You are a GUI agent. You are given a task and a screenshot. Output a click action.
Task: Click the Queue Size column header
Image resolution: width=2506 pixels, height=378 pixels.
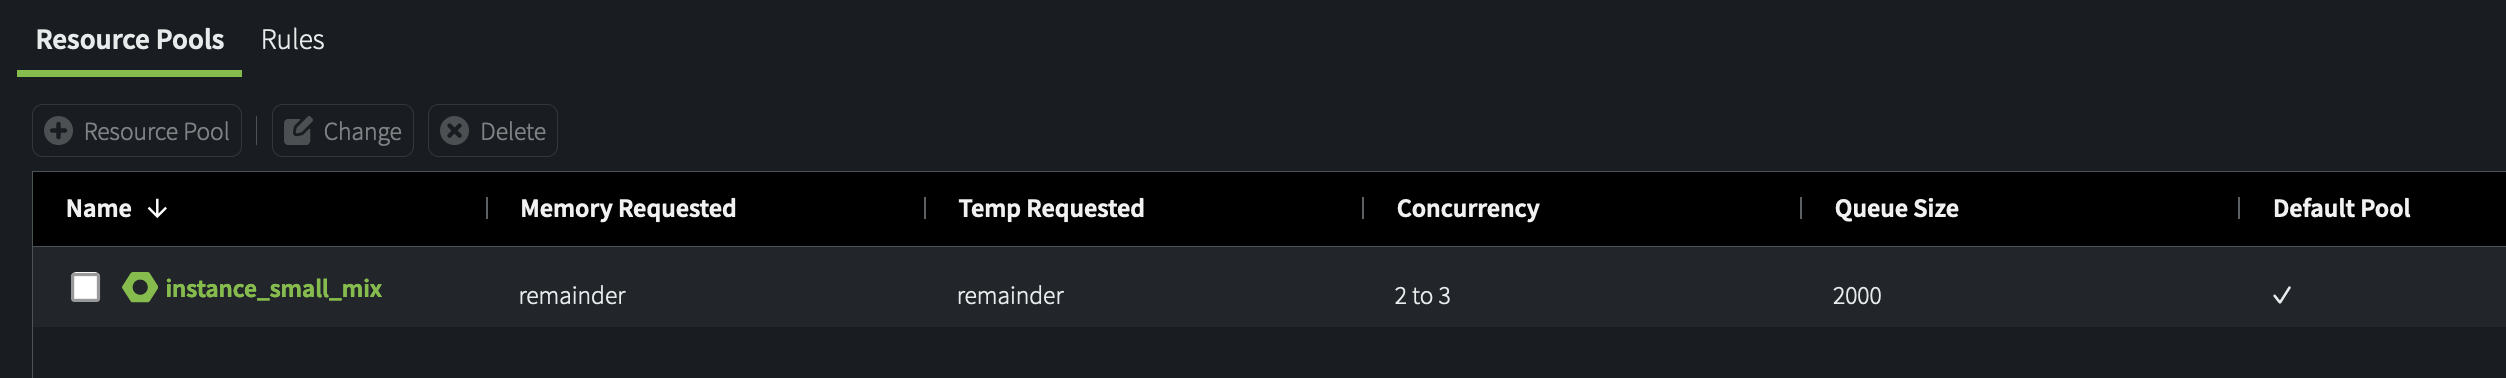(x=1896, y=208)
